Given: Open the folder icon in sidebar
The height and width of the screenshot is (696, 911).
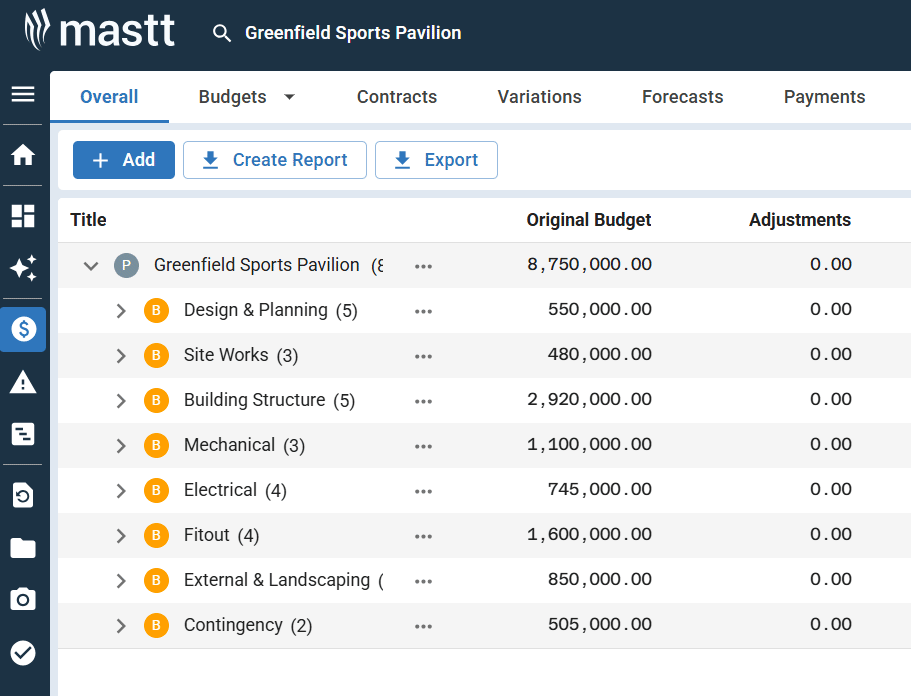Looking at the screenshot, I should click(x=23, y=547).
